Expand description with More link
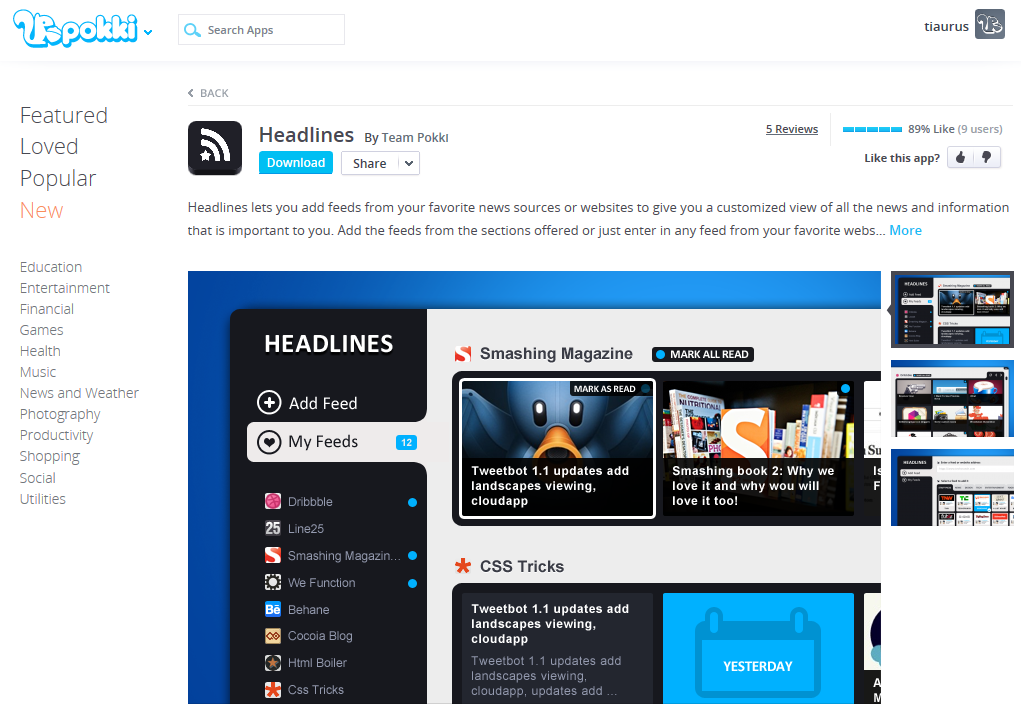The image size is (1021, 715). pyautogui.click(x=906, y=231)
